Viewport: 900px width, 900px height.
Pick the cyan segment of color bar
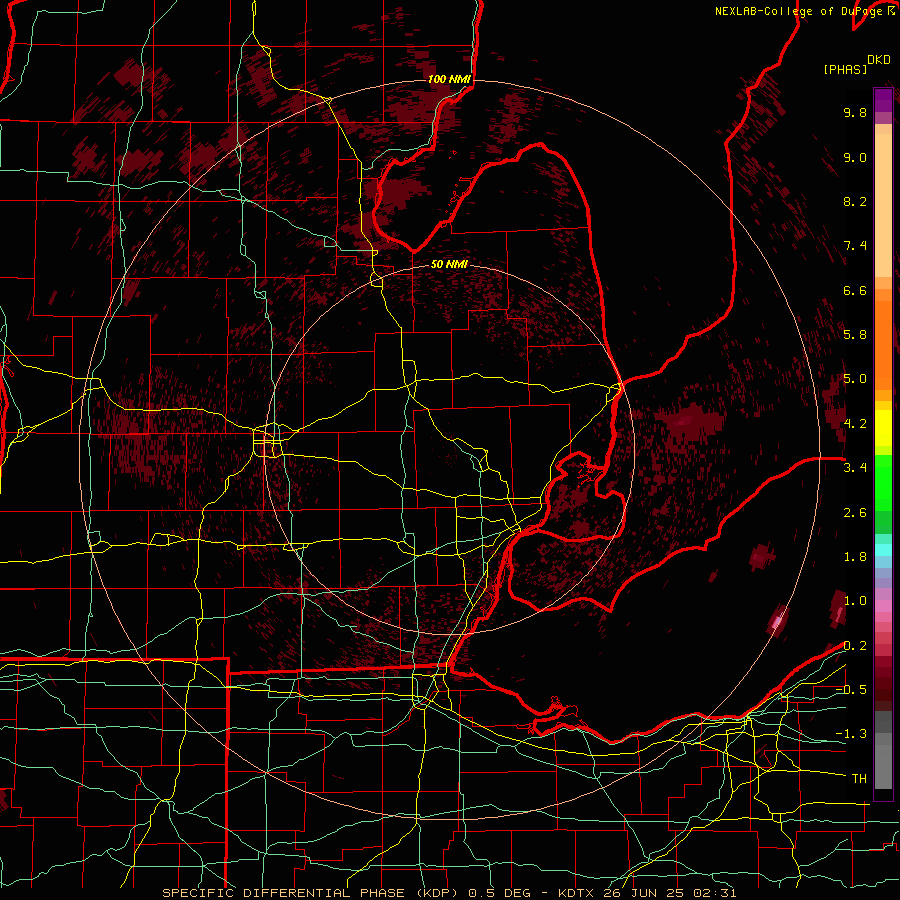883,550
